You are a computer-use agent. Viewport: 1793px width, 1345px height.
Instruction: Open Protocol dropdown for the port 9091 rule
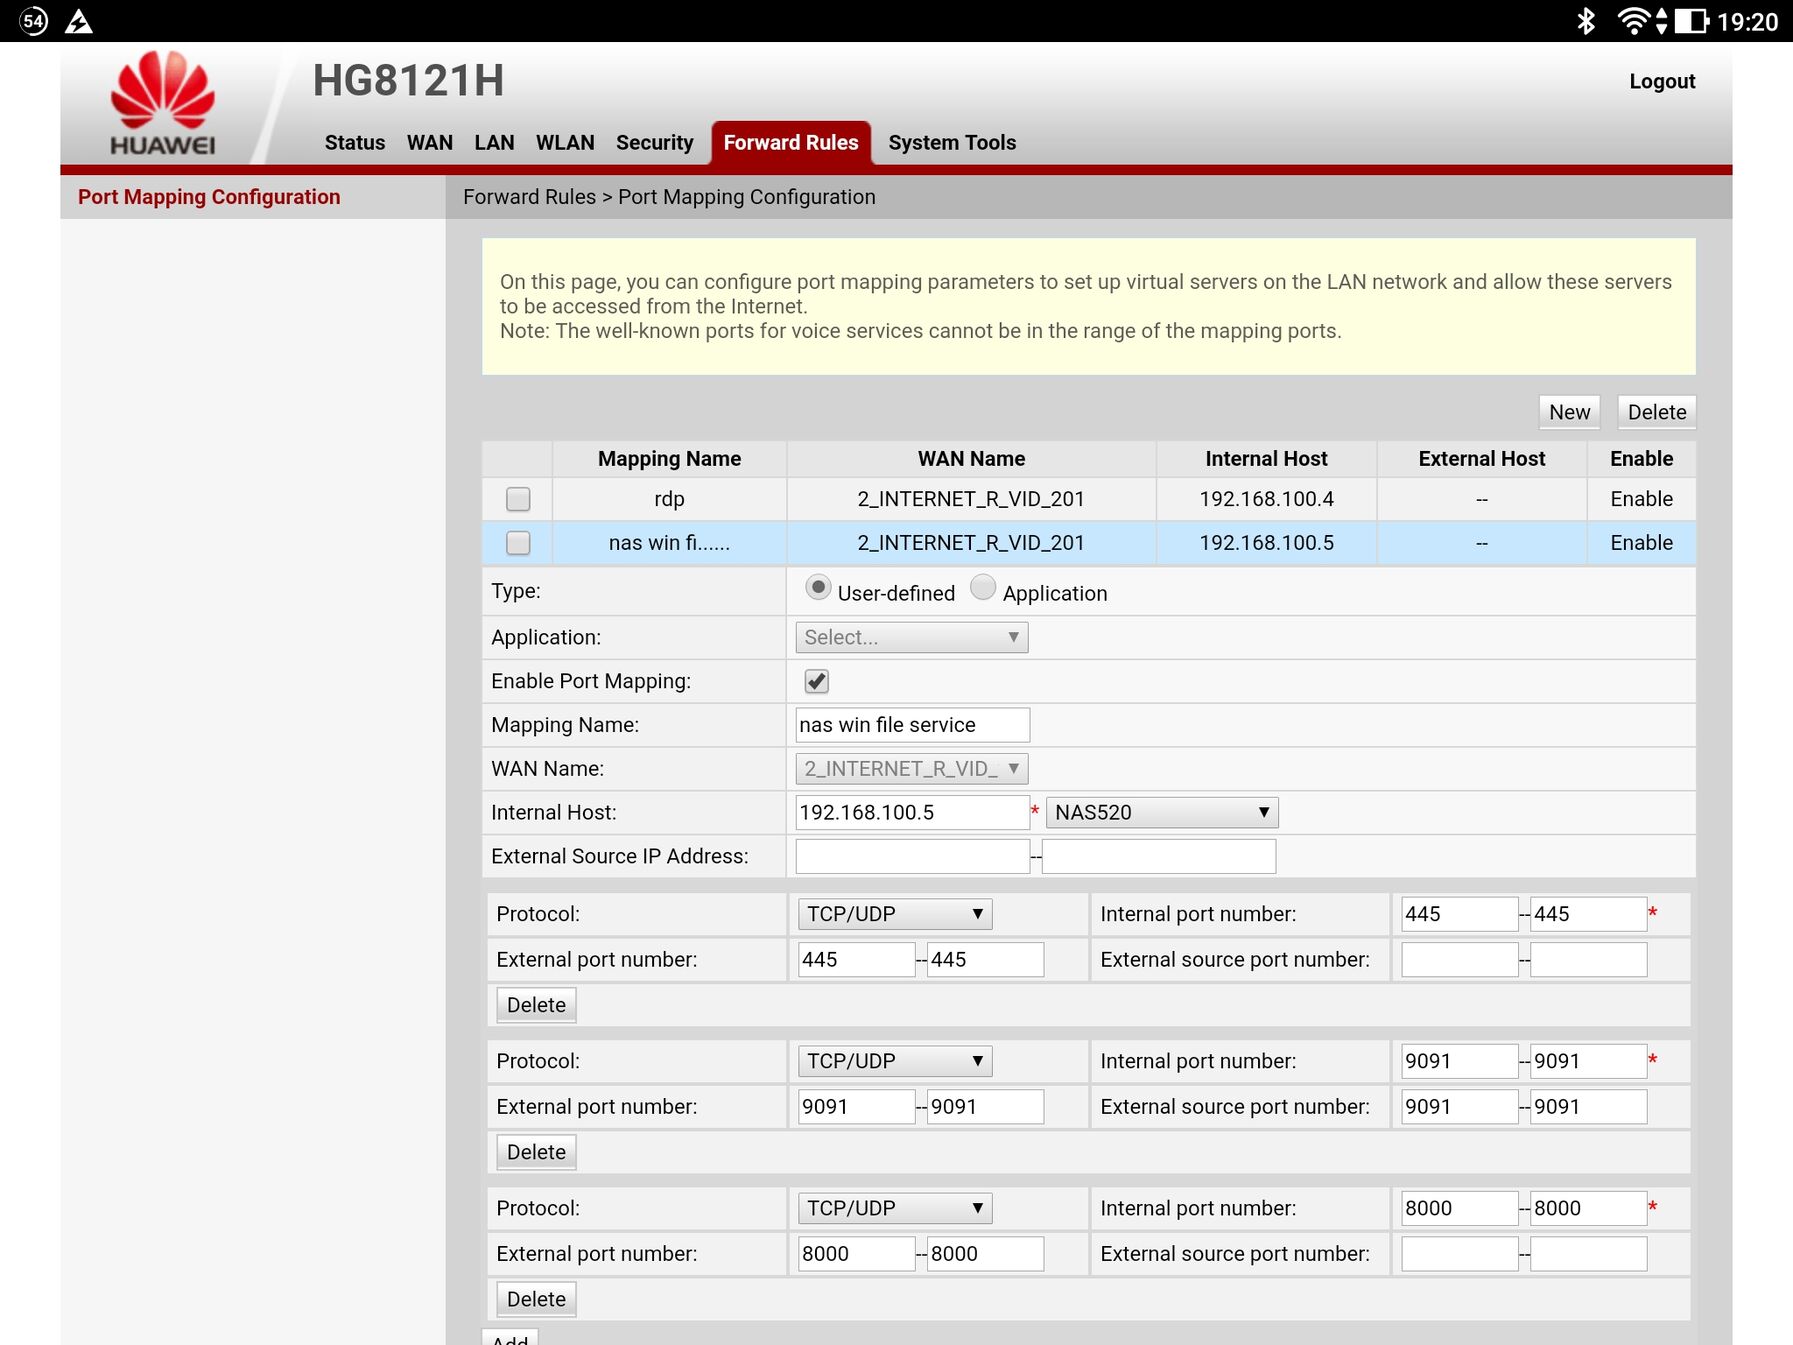(x=895, y=1061)
